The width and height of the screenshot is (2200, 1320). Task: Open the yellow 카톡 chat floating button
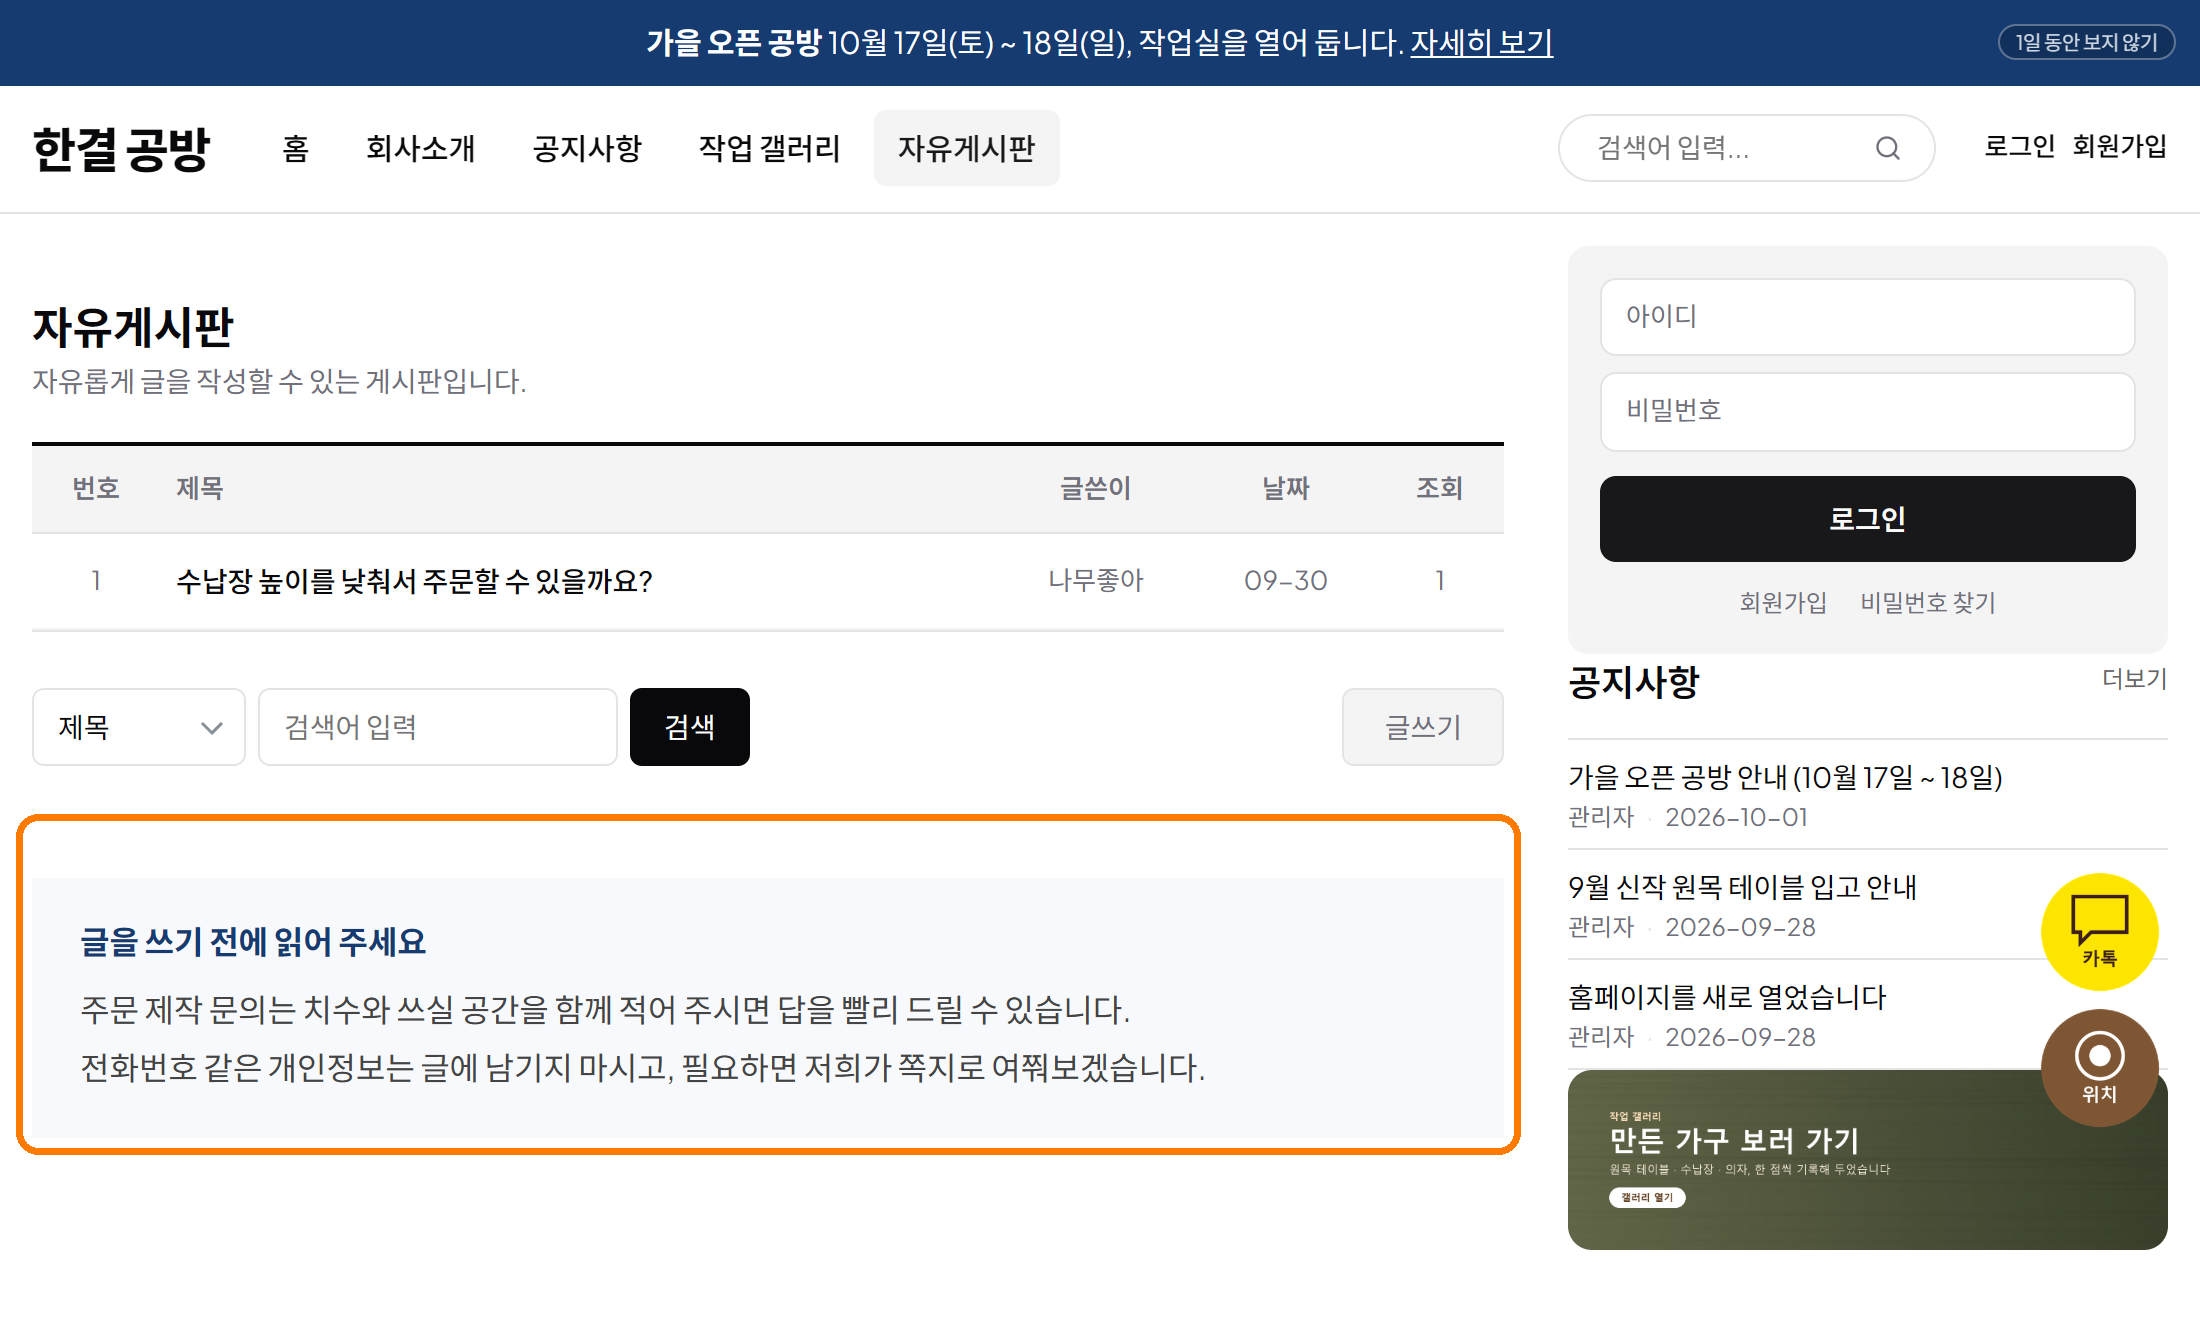[2099, 931]
